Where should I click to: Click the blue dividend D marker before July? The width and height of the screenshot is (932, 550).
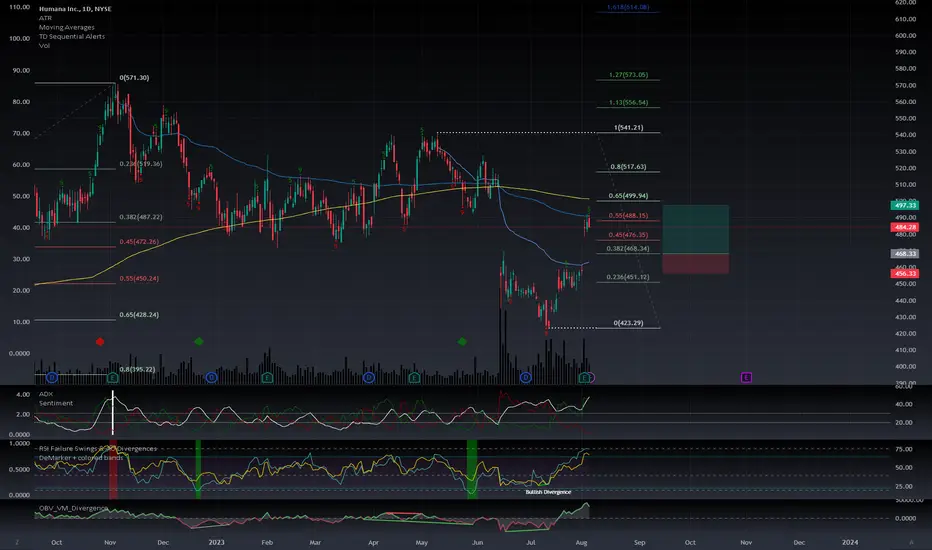[x=525, y=378]
